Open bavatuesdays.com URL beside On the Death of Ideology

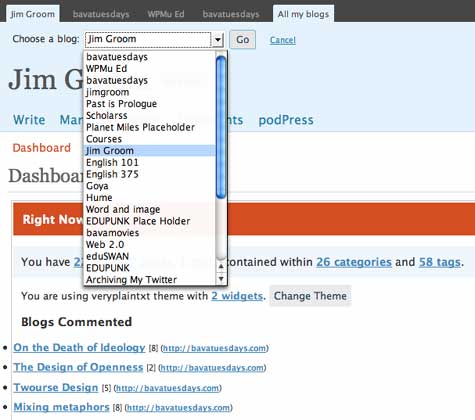point(214,348)
